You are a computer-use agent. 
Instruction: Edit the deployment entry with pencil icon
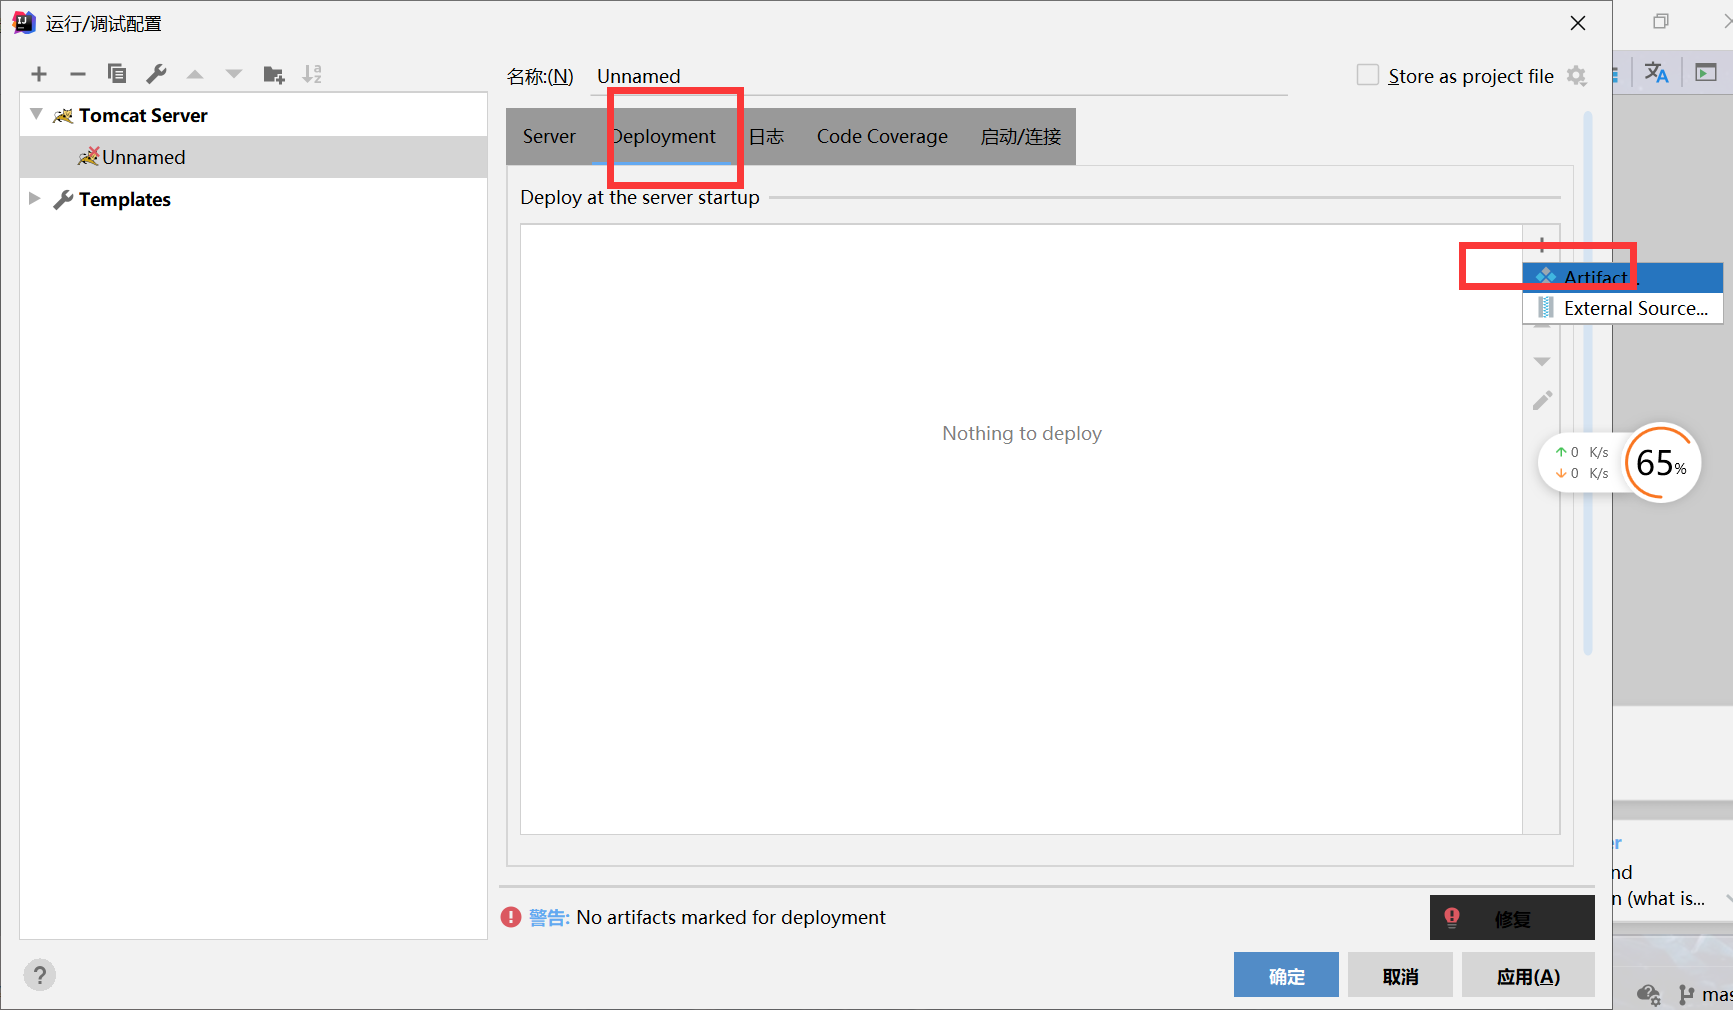1542,401
